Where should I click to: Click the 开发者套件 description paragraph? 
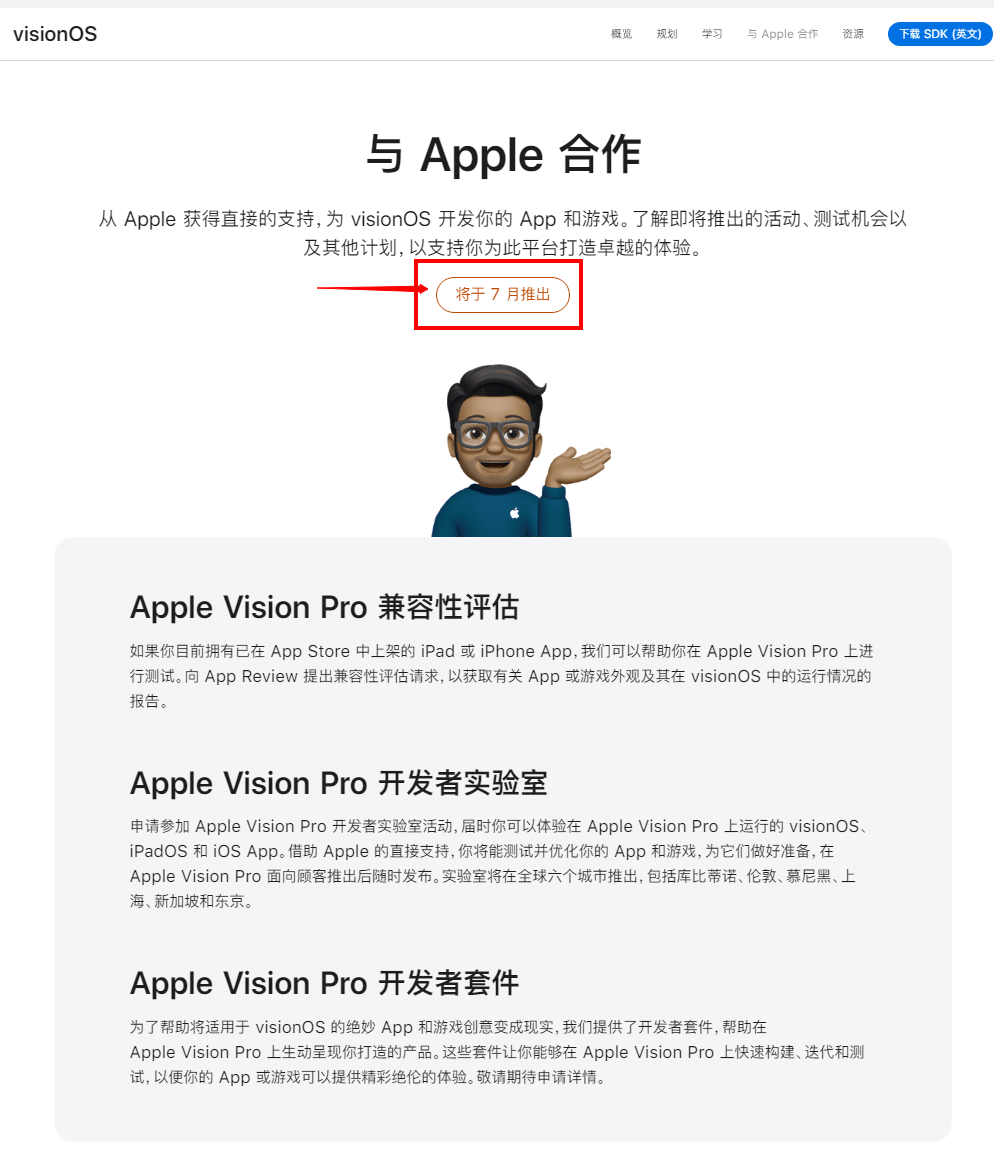tap(497, 1051)
